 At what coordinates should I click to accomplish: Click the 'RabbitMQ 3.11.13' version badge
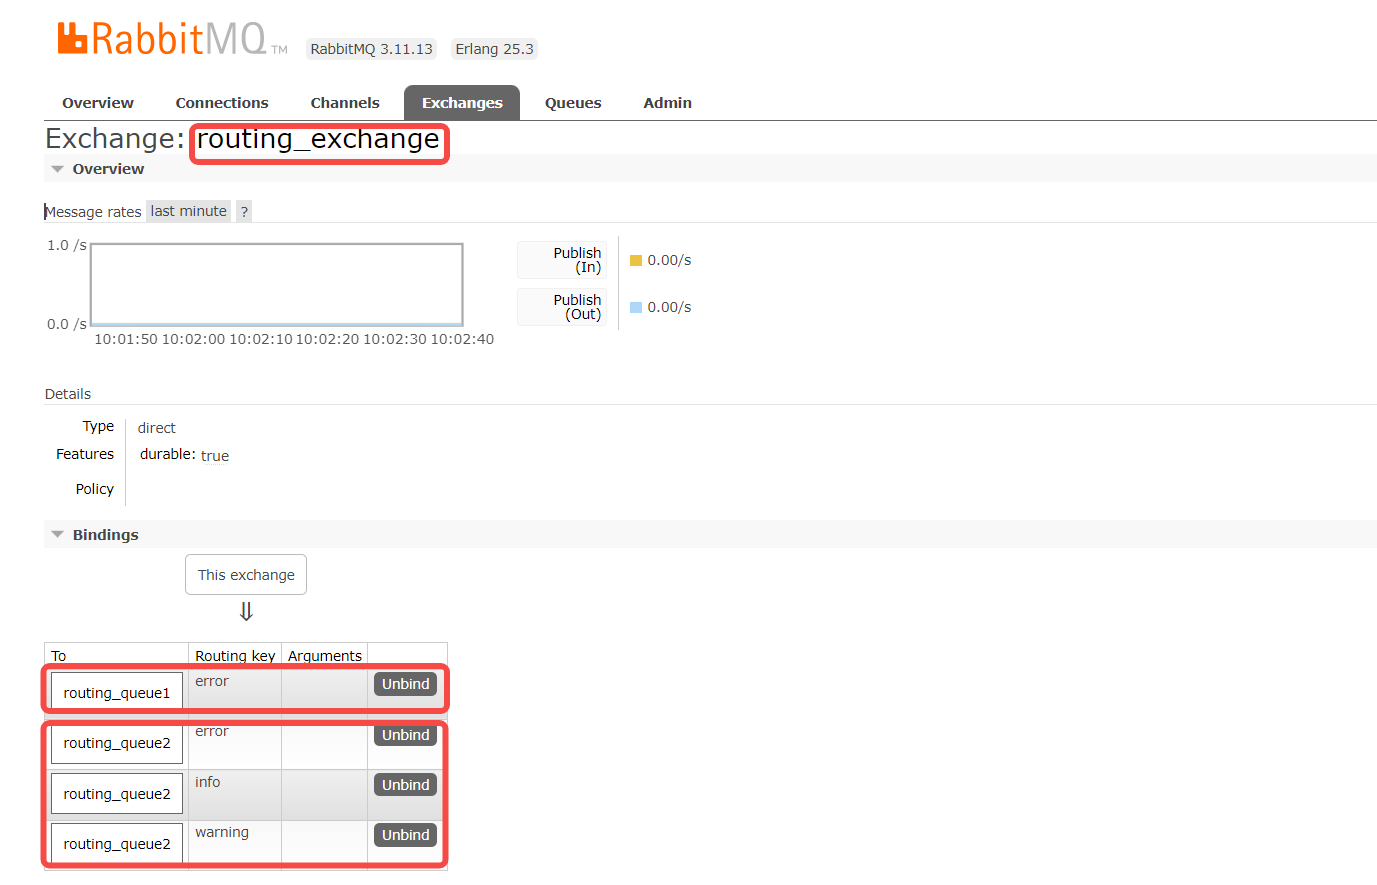click(x=372, y=49)
